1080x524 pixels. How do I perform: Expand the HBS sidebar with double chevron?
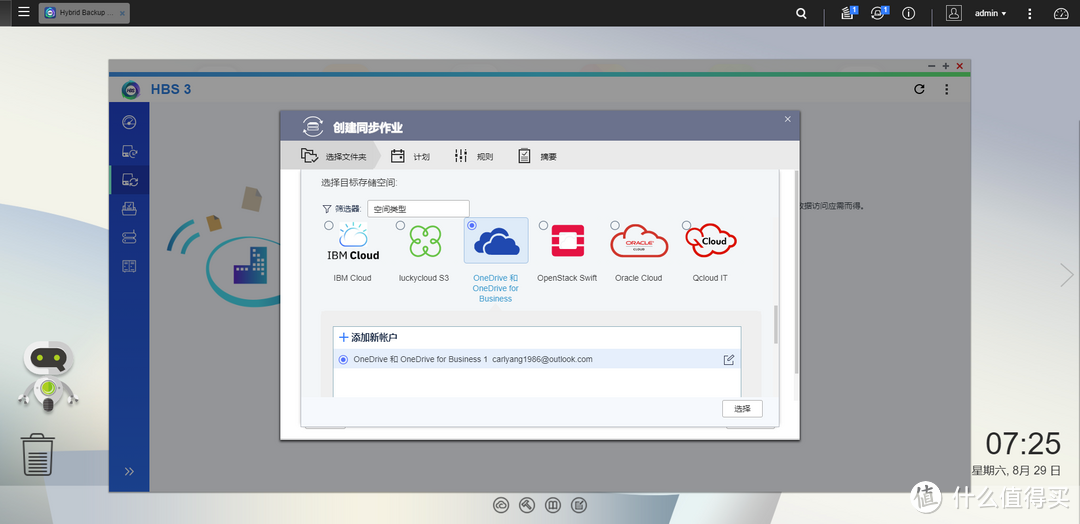(129, 471)
